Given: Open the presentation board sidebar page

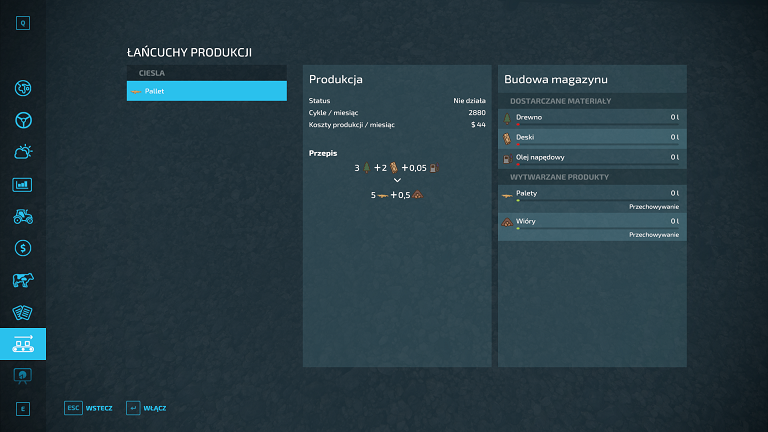Looking at the screenshot, I should click(23, 375).
